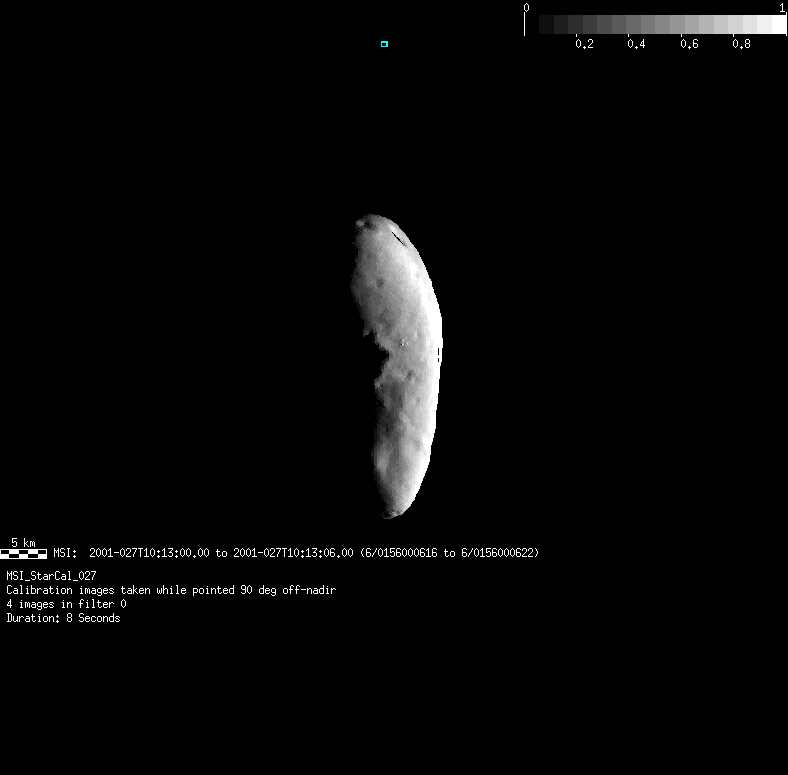Click the dark crater at asteroid's top
788x775 pixels.
[x=374, y=223]
